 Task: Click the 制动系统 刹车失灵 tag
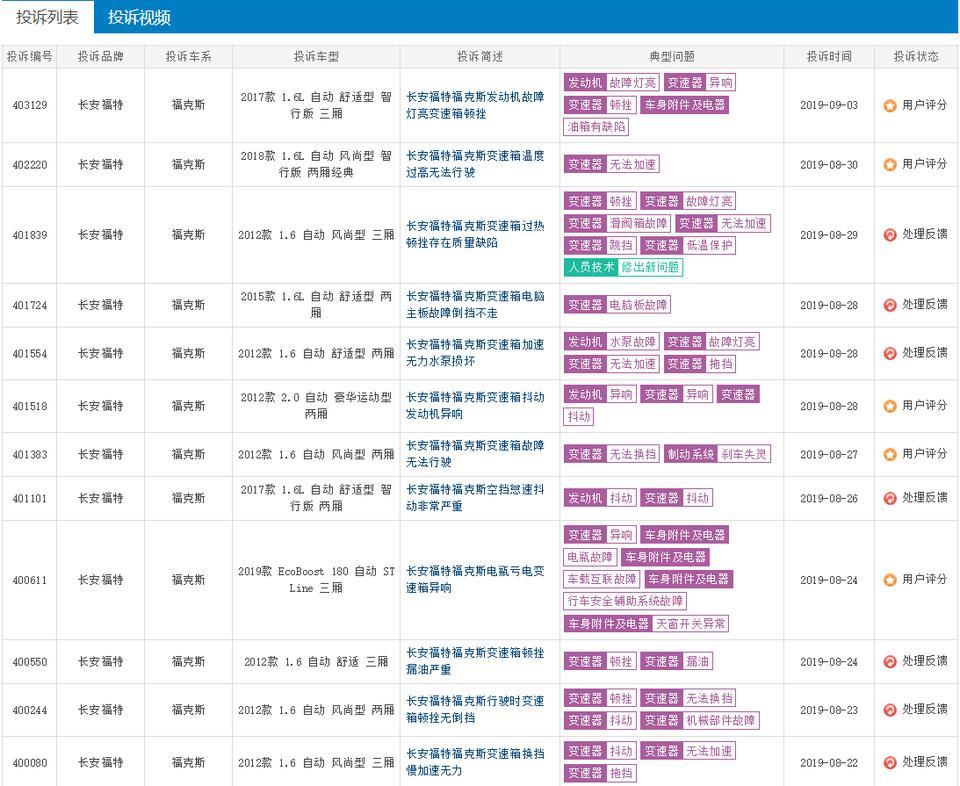click(x=718, y=454)
